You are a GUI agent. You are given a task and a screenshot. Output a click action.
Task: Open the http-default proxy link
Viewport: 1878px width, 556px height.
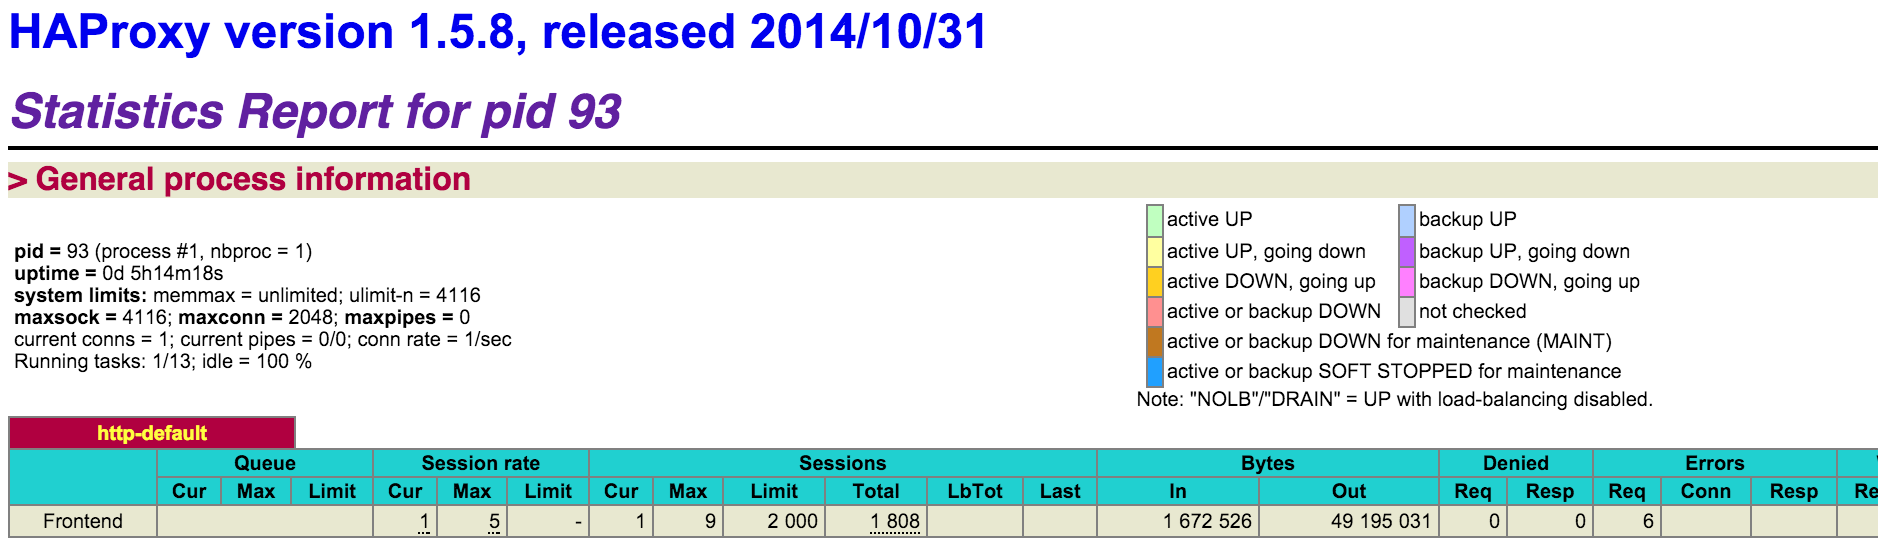pyautogui.click(x=152, y=433)
